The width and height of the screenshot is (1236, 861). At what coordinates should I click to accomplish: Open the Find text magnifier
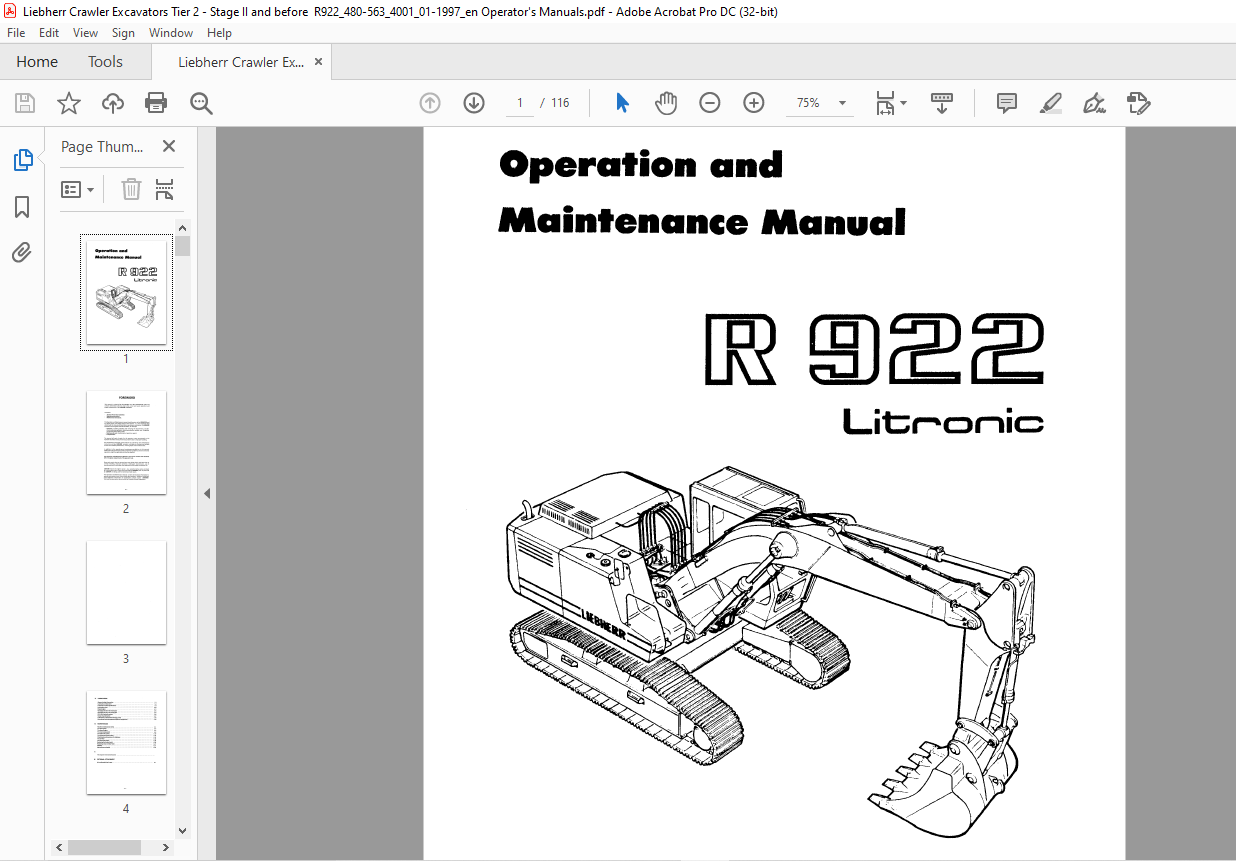[x=202, y=103]
